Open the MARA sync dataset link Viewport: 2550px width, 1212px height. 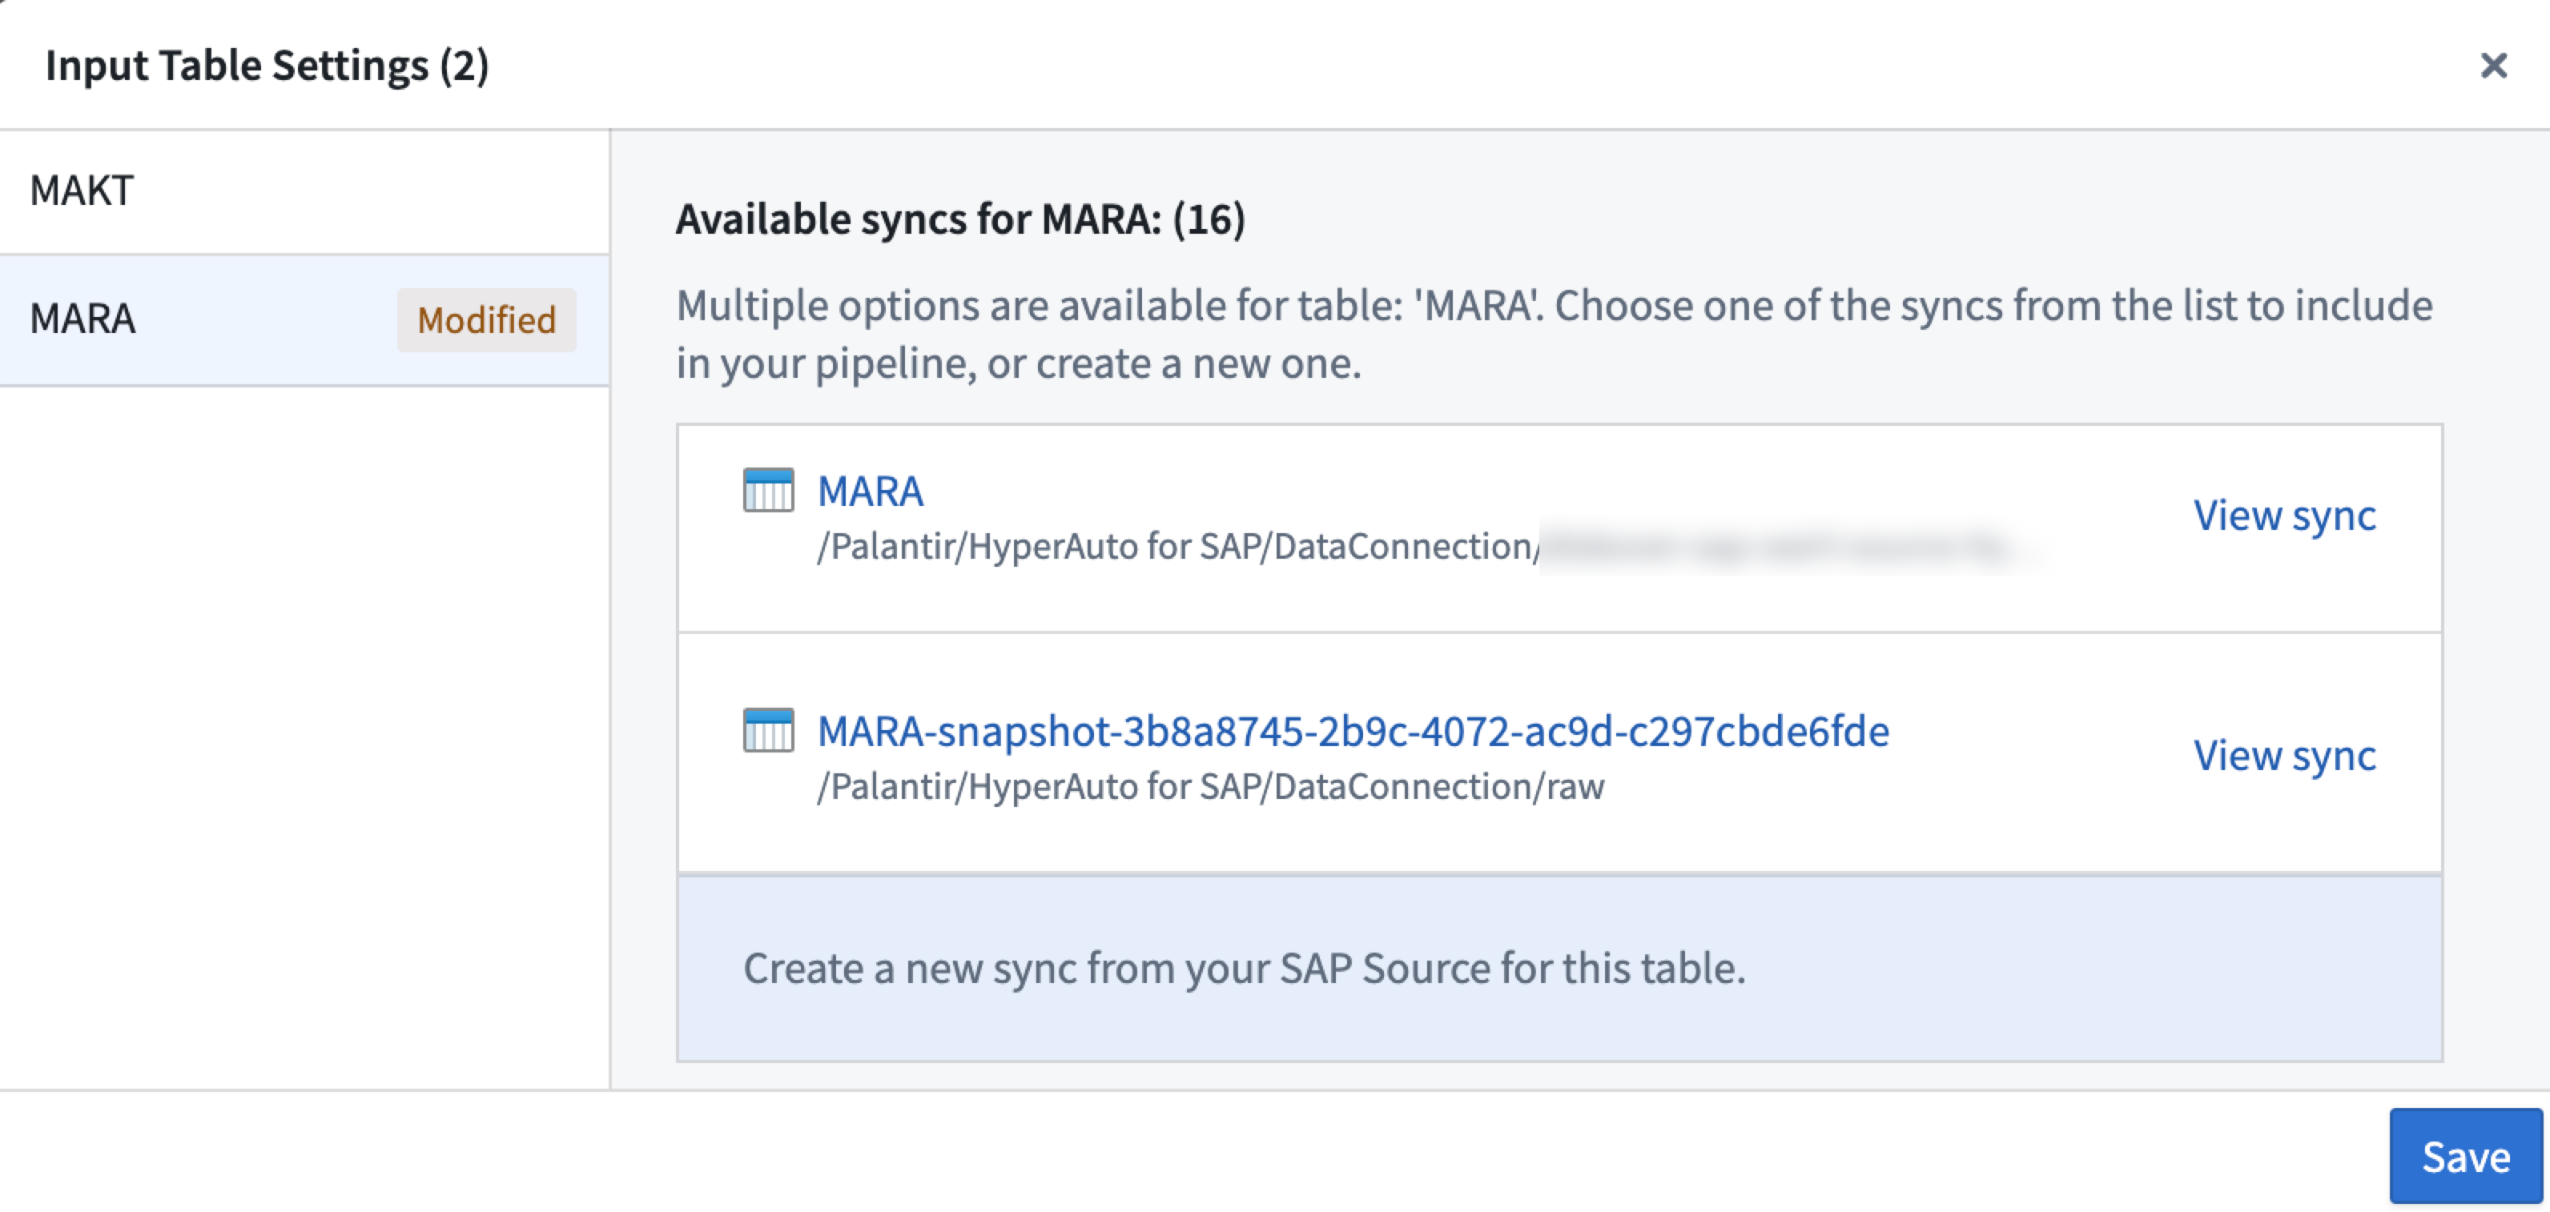(x=870, y=491)
